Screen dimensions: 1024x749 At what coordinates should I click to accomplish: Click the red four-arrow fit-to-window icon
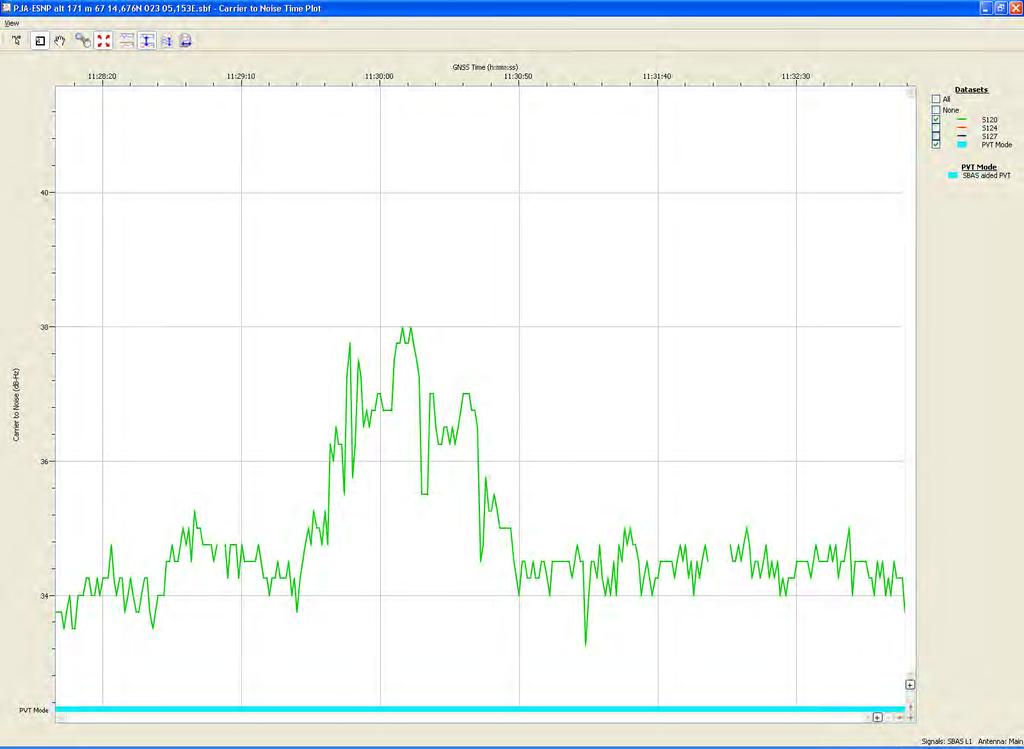point(103,40)
